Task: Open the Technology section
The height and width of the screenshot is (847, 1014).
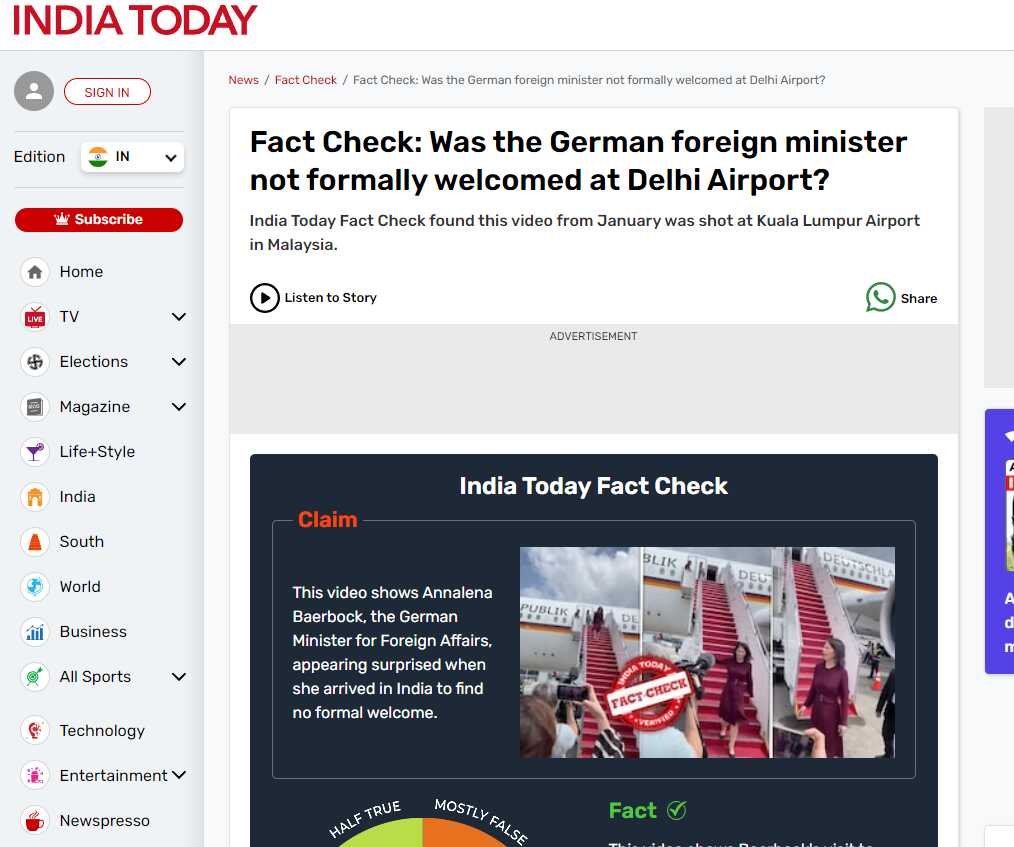Action: click(102, 731)
